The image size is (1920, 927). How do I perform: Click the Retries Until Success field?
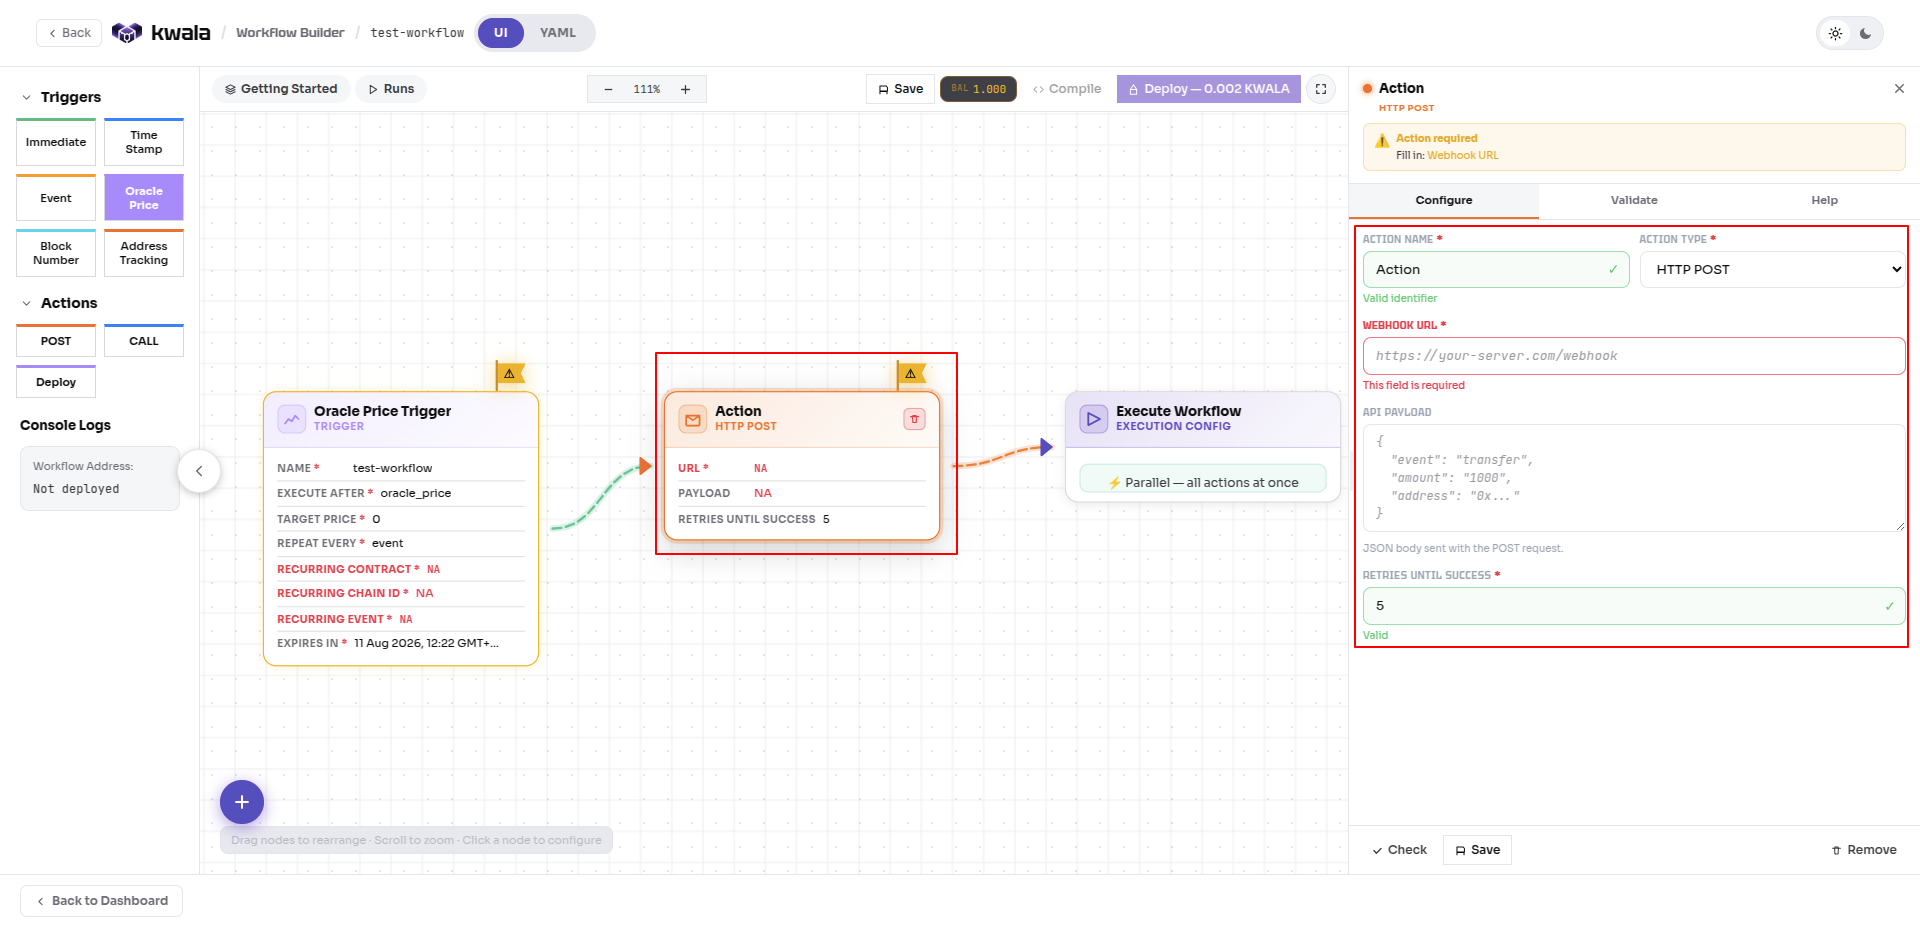[1634, 606]
